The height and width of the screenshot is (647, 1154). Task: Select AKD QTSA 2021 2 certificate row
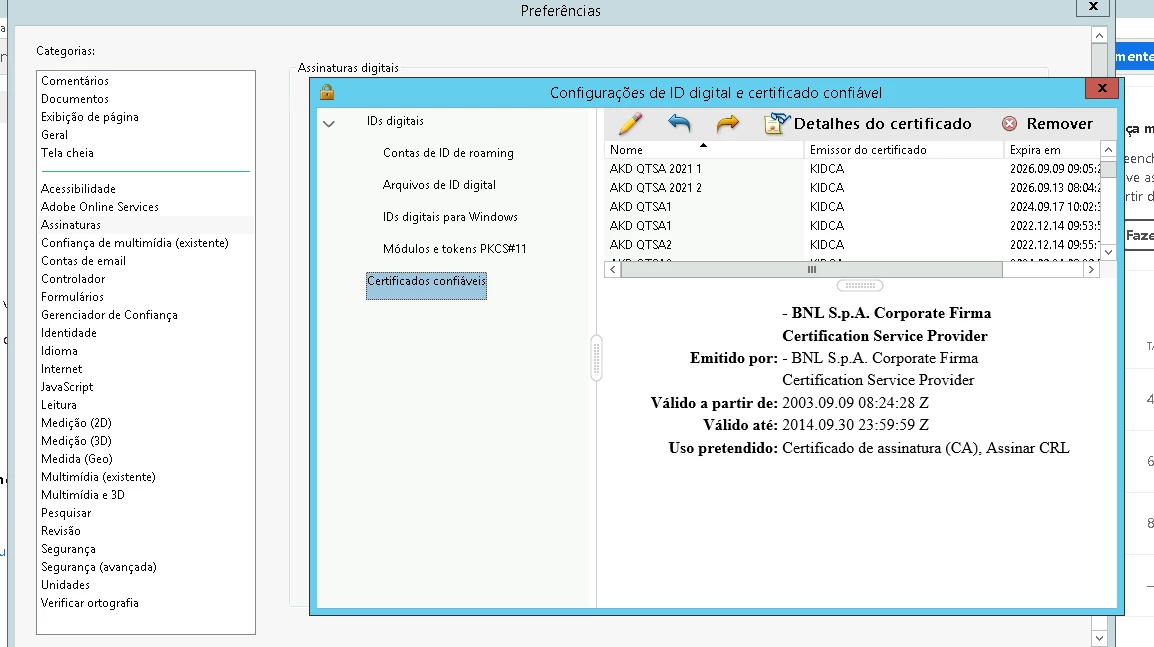pyautogui.click(x=852, y=188)
